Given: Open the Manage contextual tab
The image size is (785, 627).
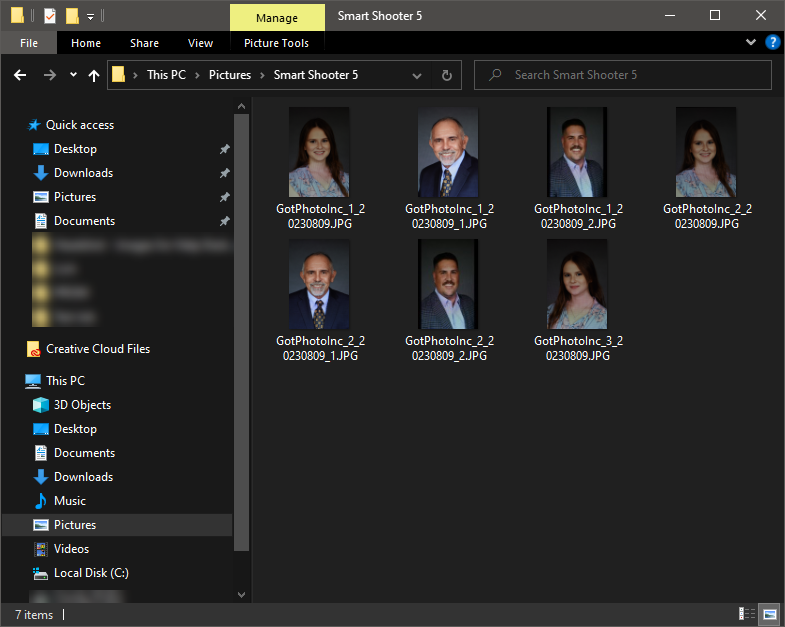Looking at the screenshot, I should (277, 18).
